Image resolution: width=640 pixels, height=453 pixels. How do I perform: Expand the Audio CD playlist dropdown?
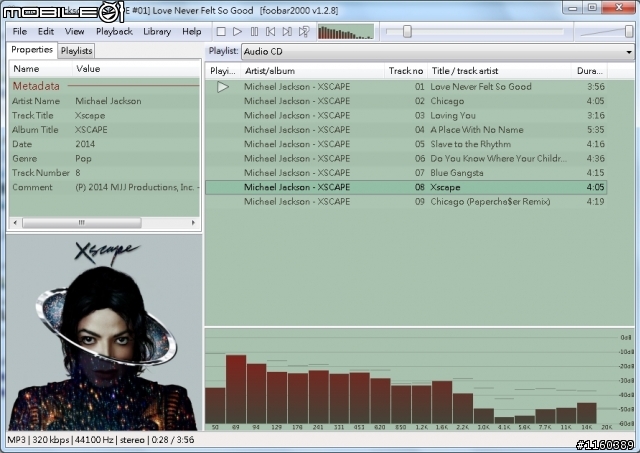(629, 52)
